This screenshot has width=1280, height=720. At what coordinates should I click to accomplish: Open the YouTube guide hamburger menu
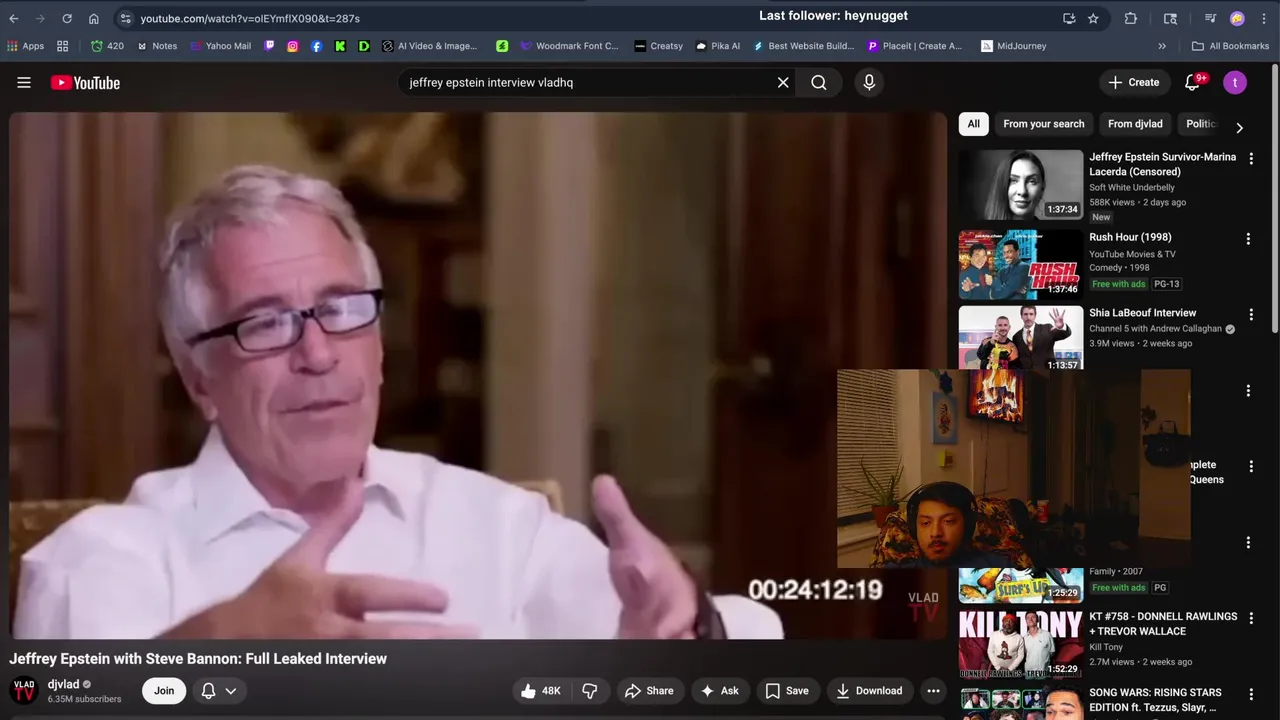click(x=24, y=83)
